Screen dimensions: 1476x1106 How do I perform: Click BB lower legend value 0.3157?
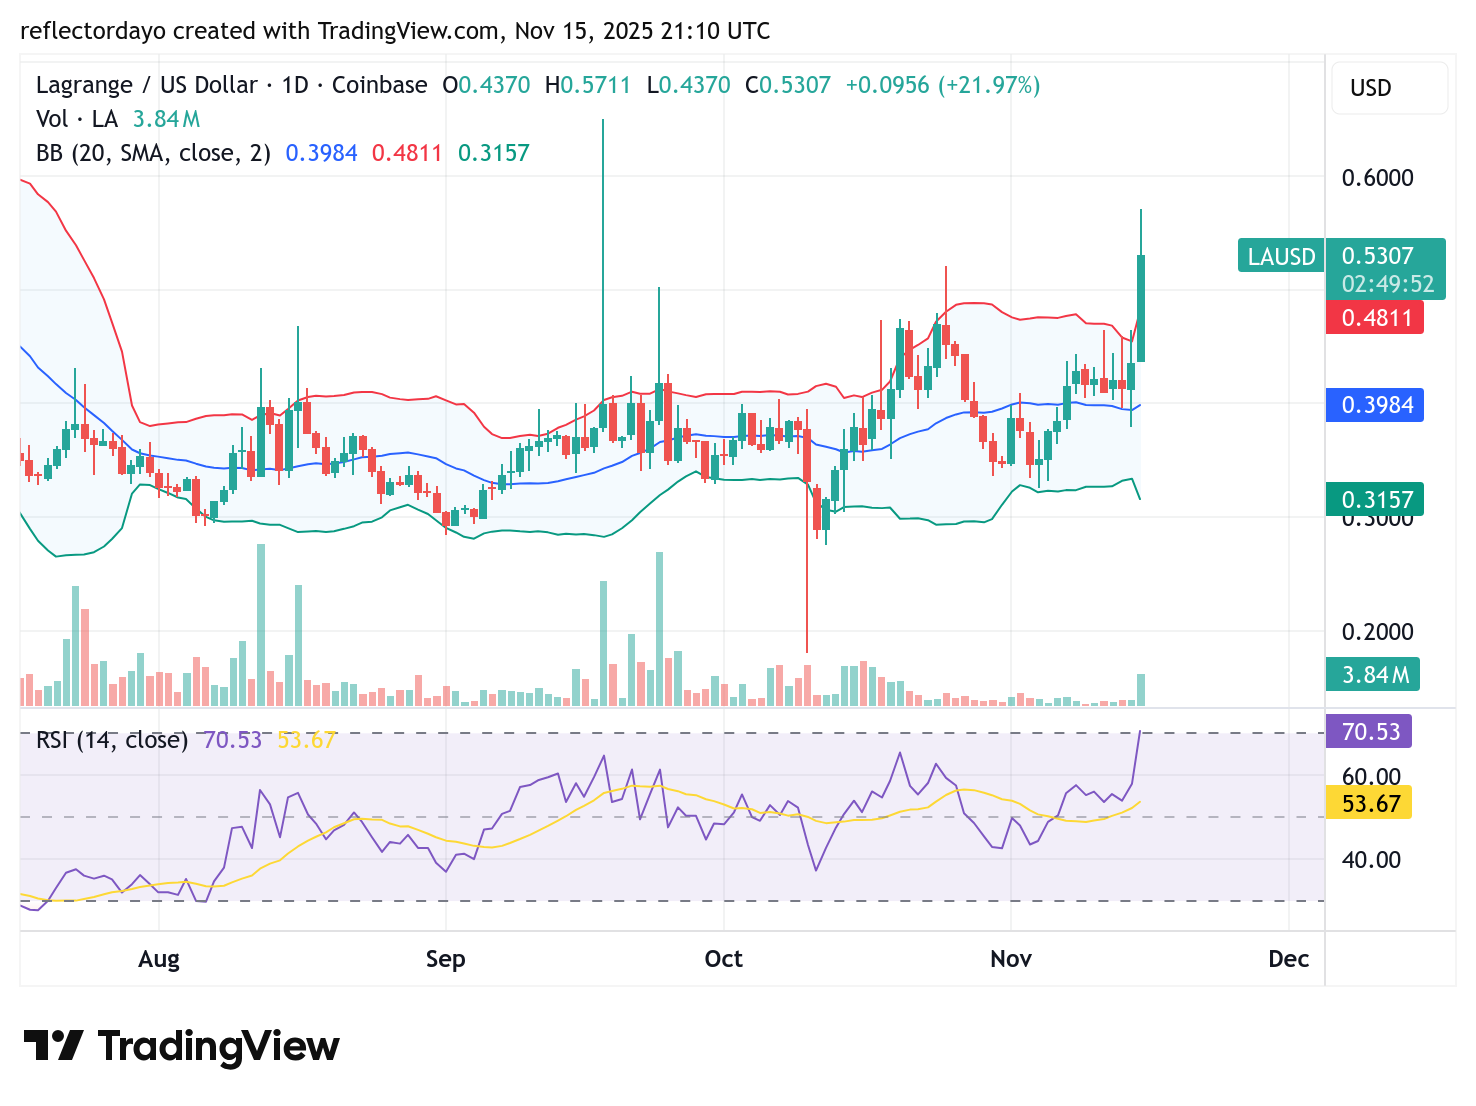pyautogui.click(x=494, y=153)
